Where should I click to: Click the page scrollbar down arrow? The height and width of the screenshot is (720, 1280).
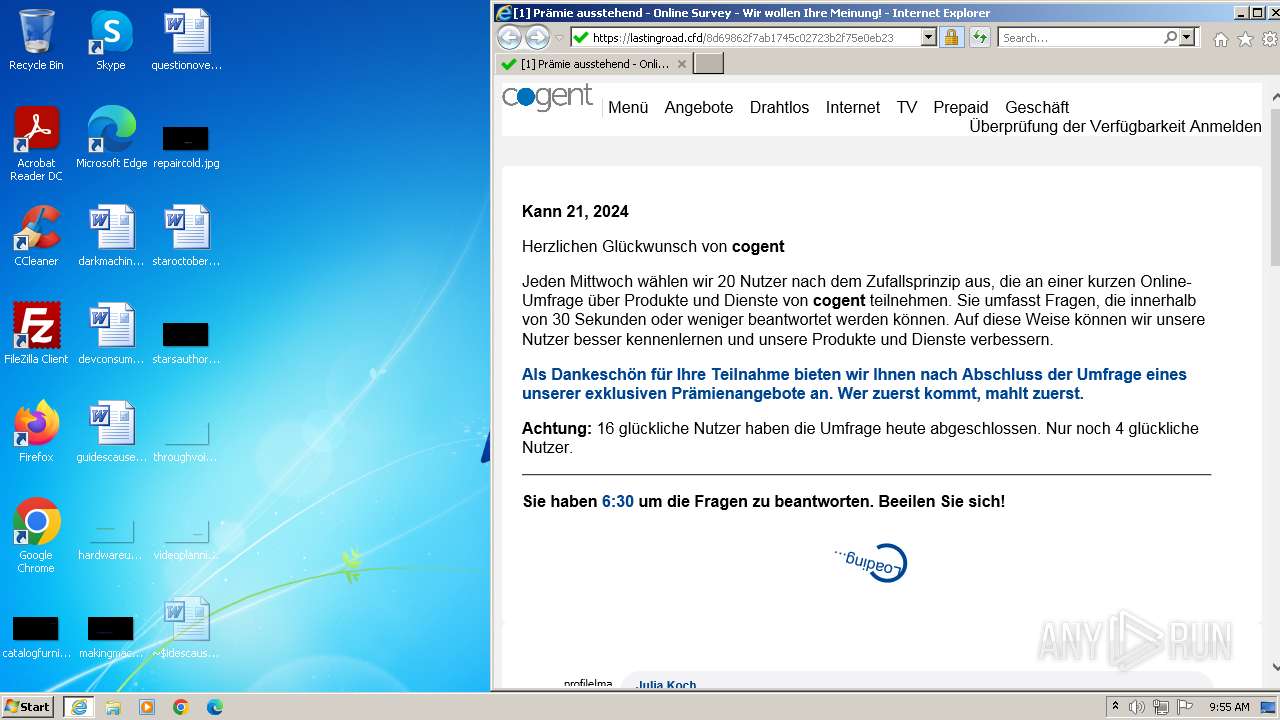coord(1275,667)
